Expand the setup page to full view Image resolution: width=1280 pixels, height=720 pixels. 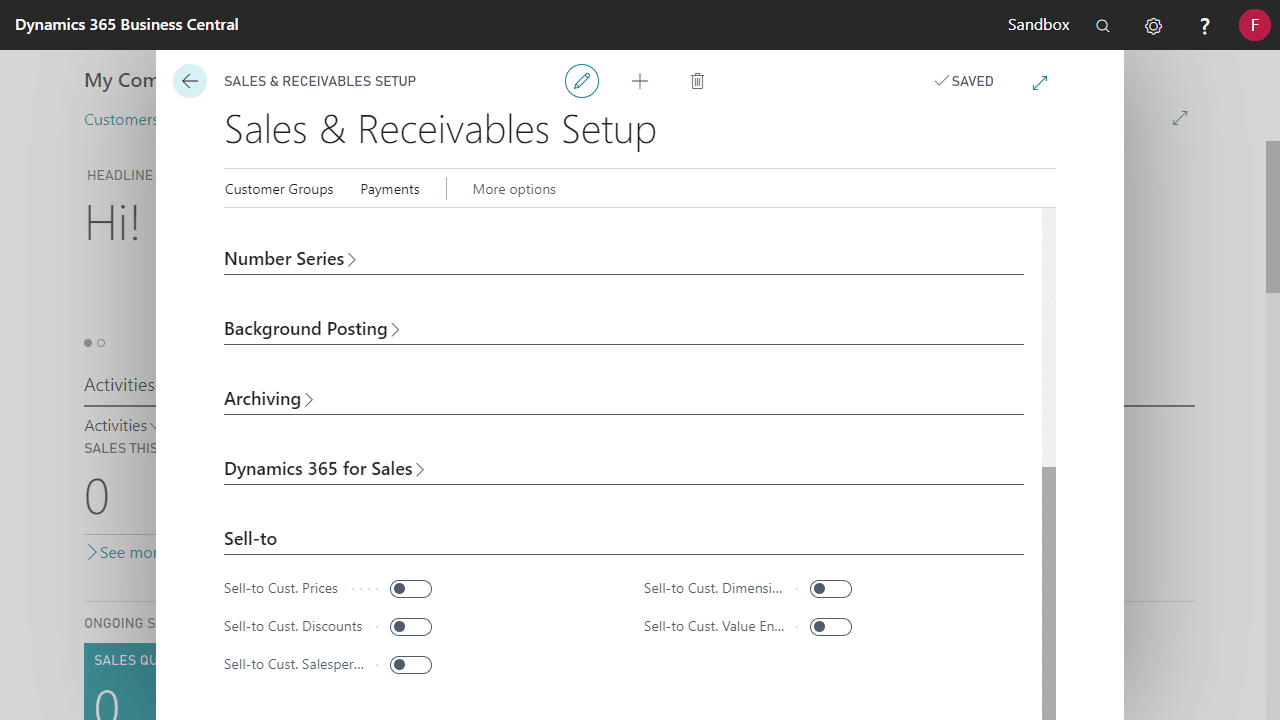pos(1040,82)
